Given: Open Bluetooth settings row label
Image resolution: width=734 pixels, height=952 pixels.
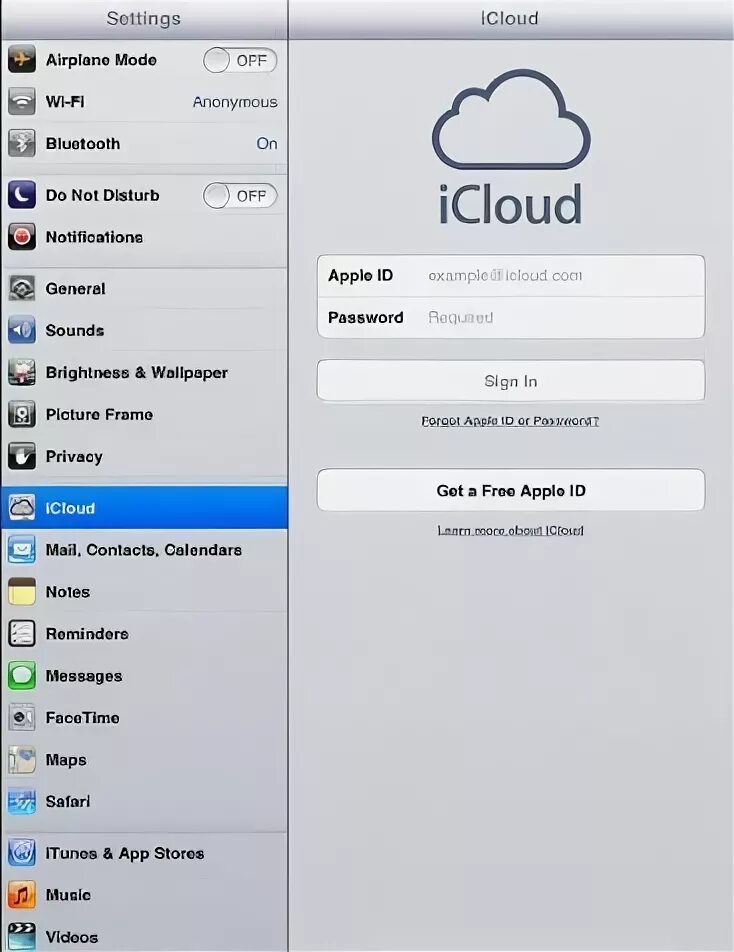Looking at the screenshot, I should 83,143.
